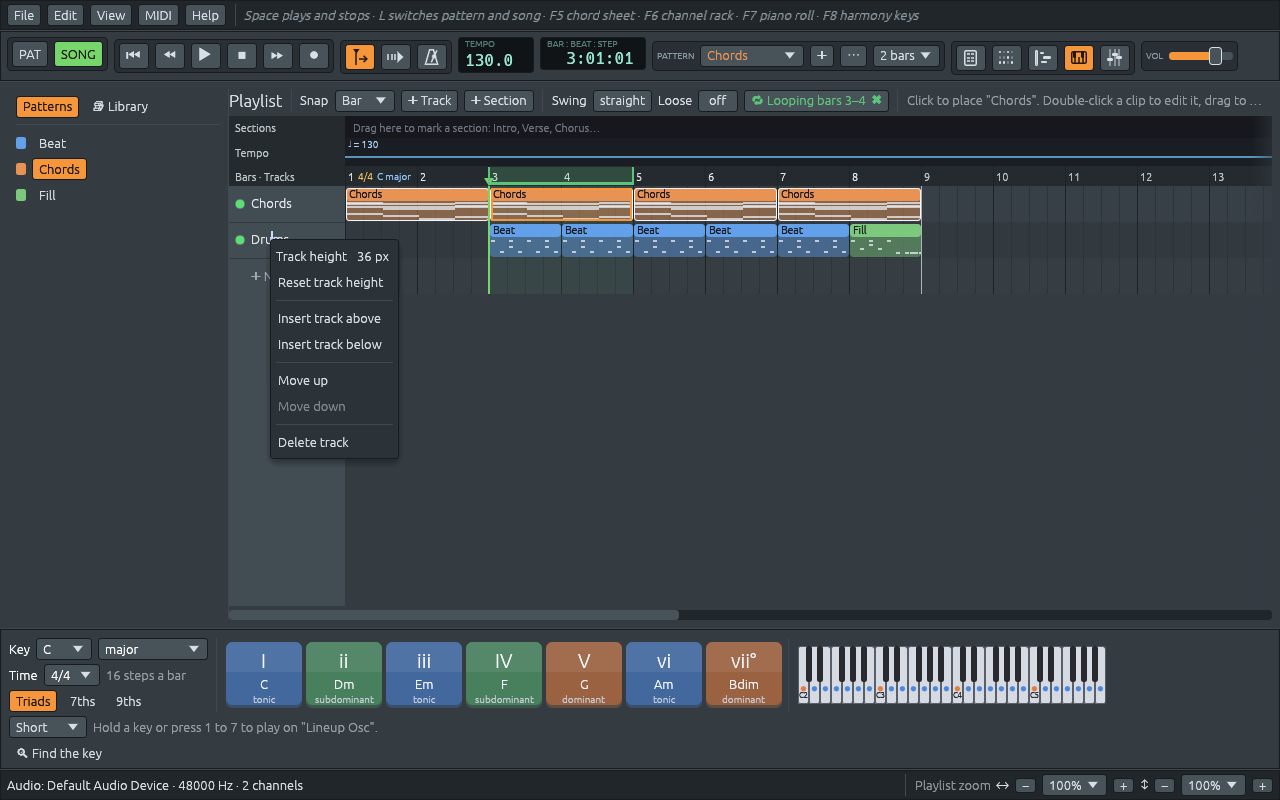
Task: Open the Key 'C' dropdown
Action: (x=64, y=650)
